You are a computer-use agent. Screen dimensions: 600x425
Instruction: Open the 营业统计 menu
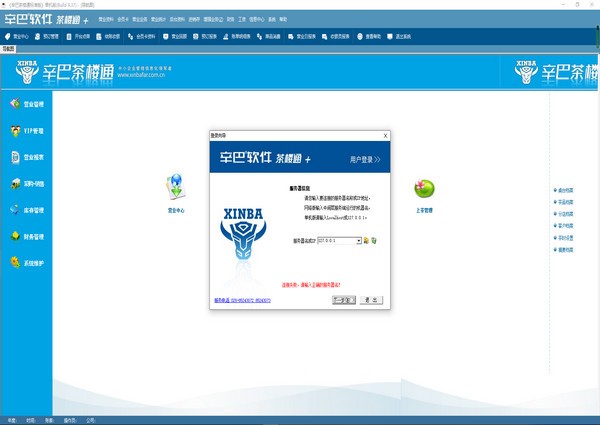coord(158,19)
